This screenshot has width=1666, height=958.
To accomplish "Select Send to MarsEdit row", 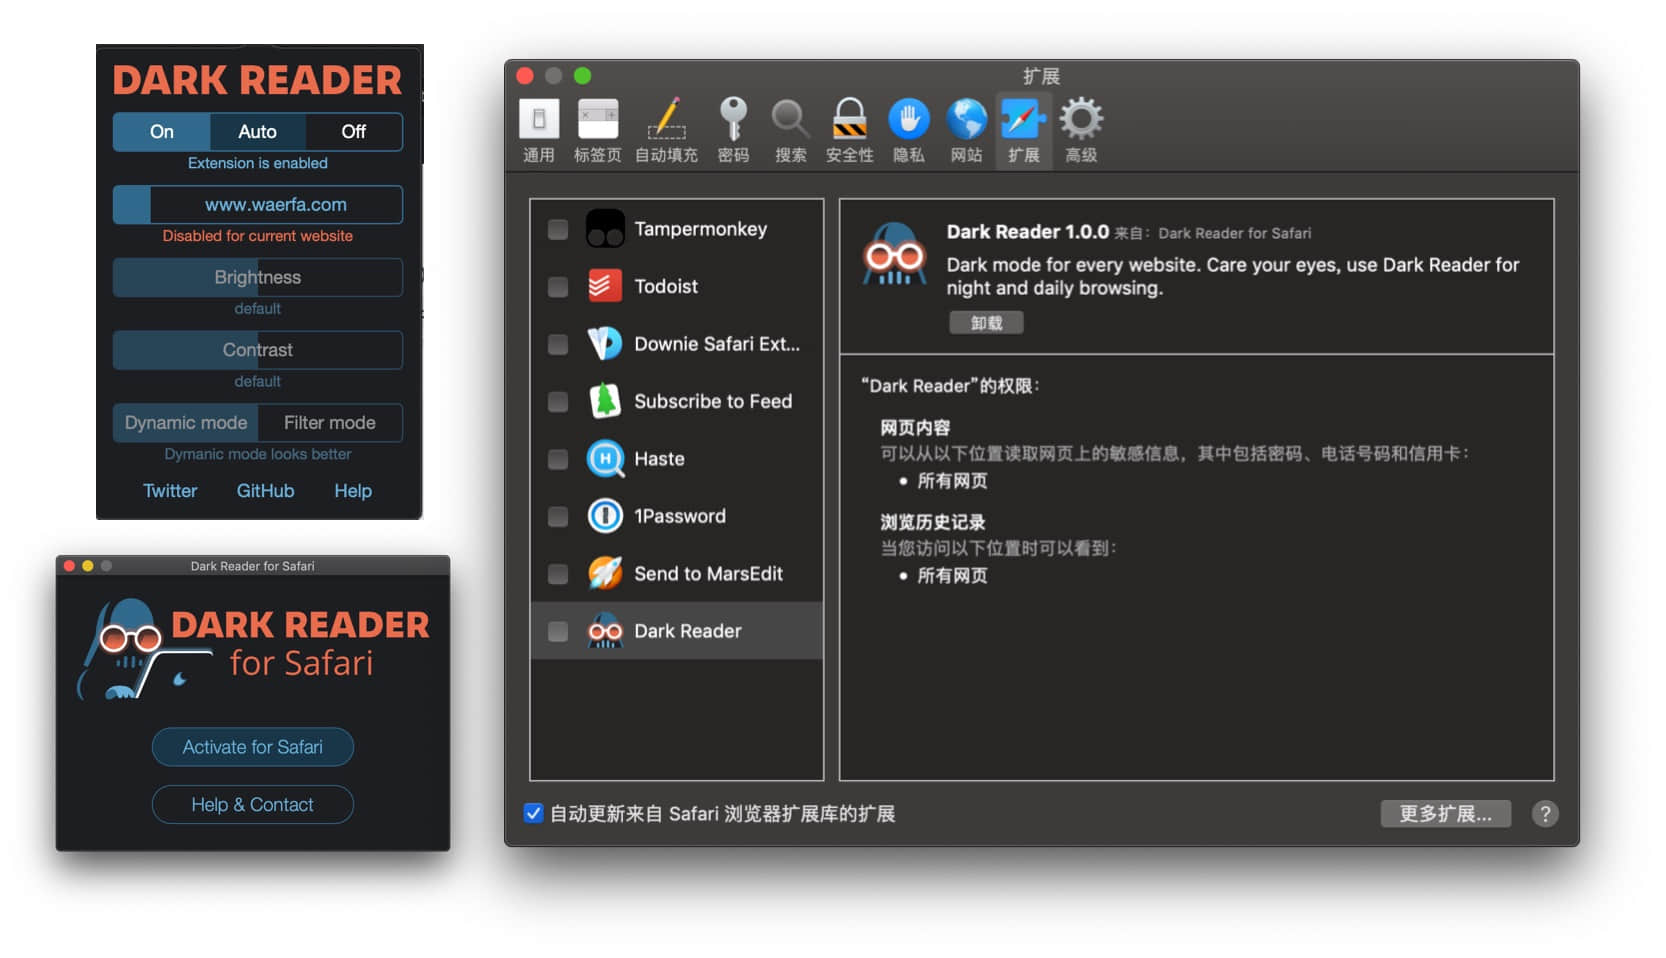I will (x=676, y=573).
